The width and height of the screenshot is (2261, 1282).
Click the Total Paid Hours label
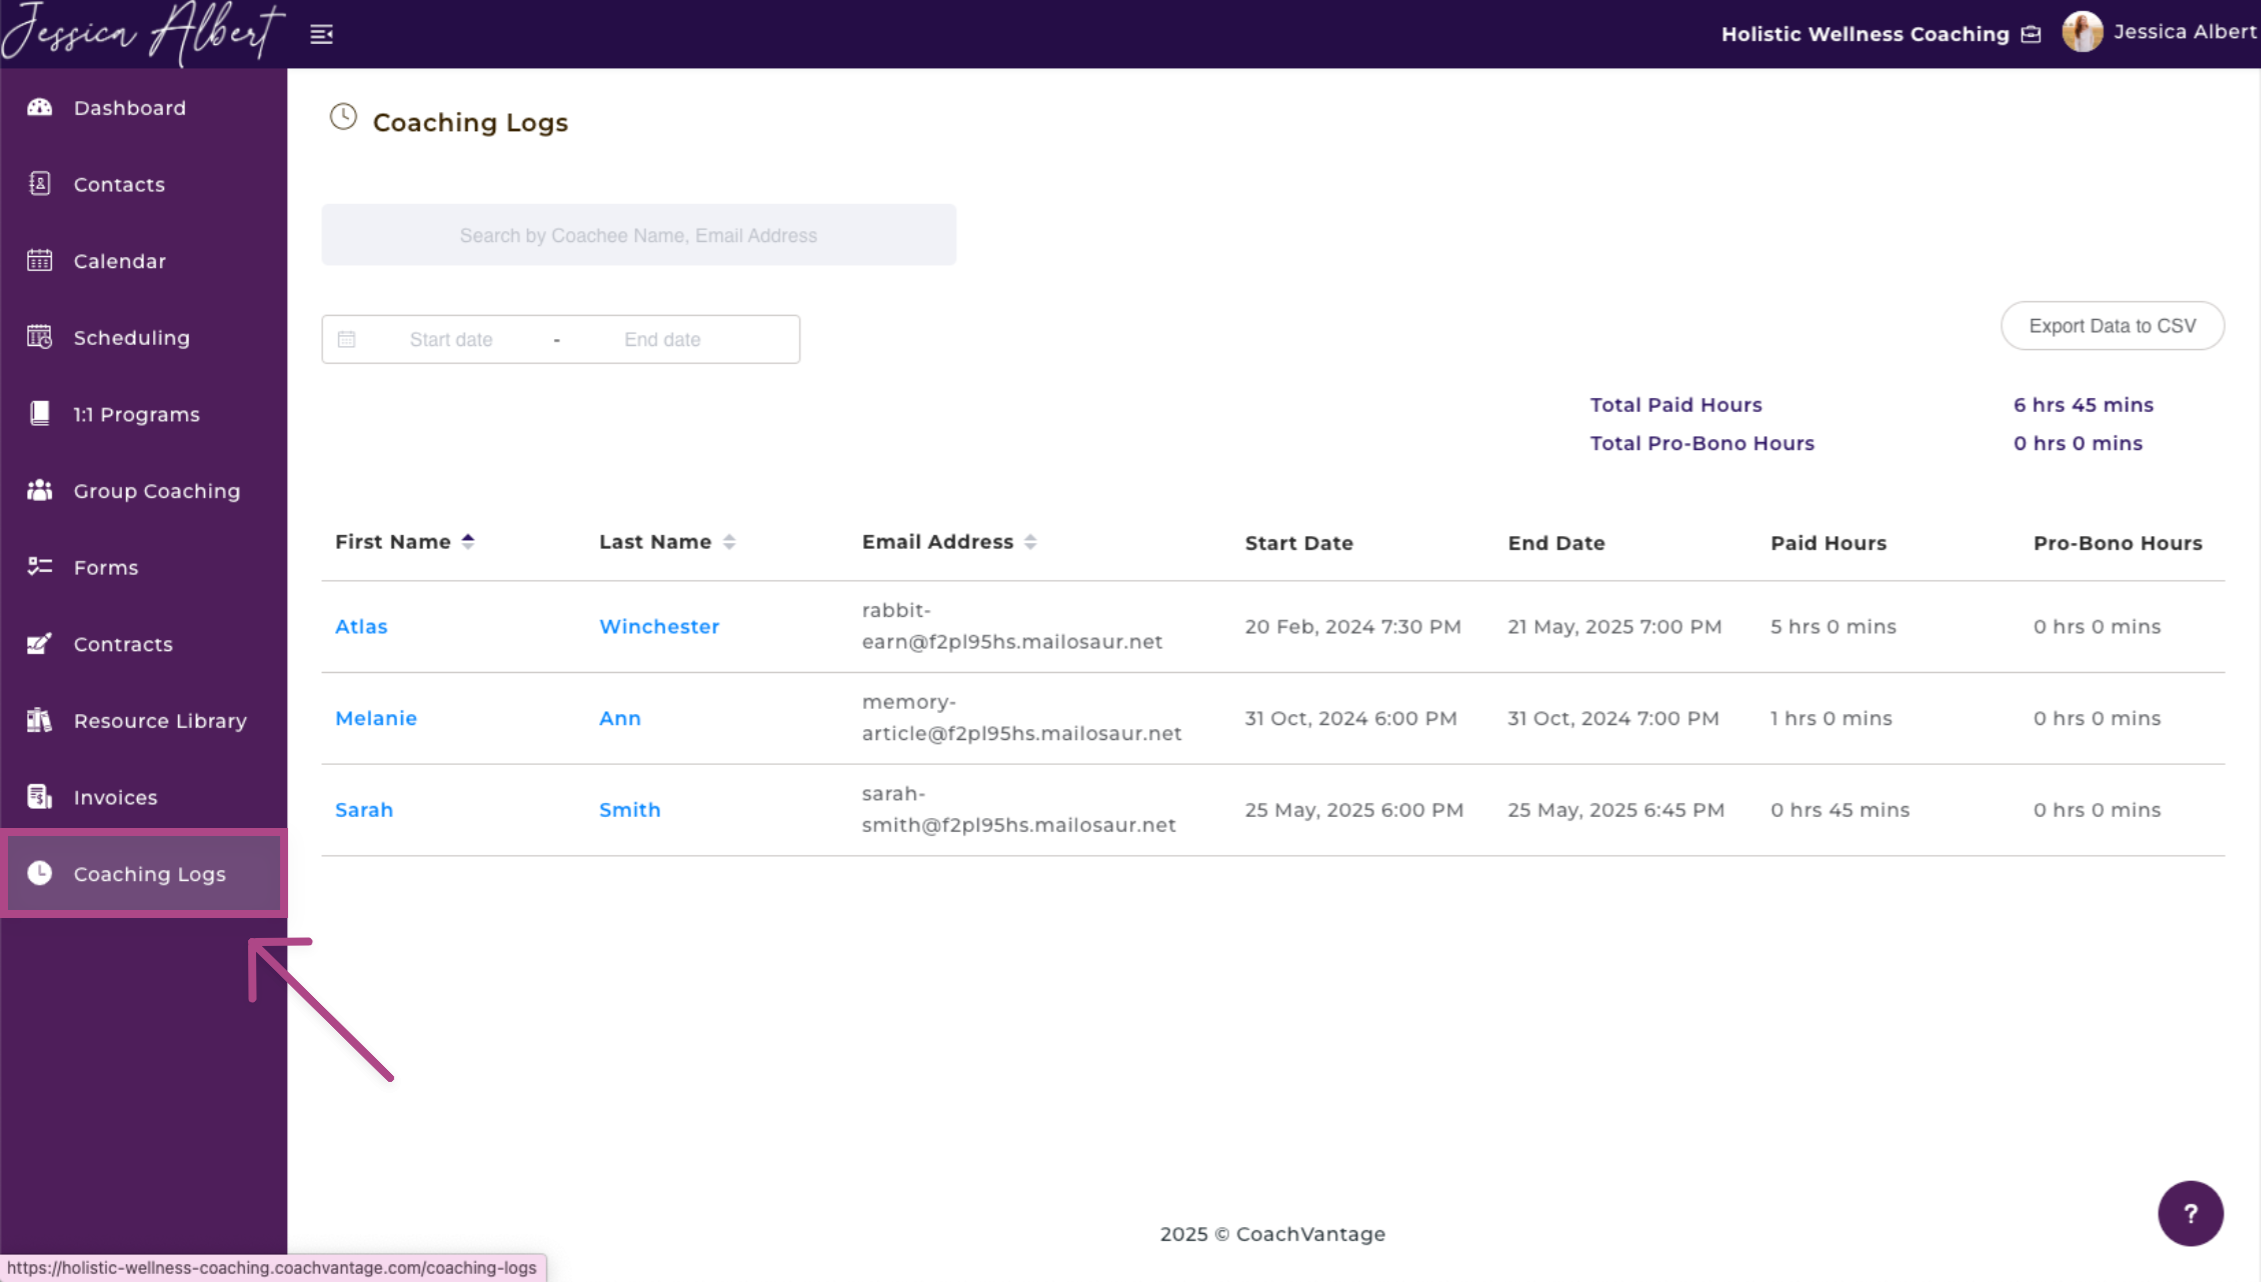point(1676,405)
